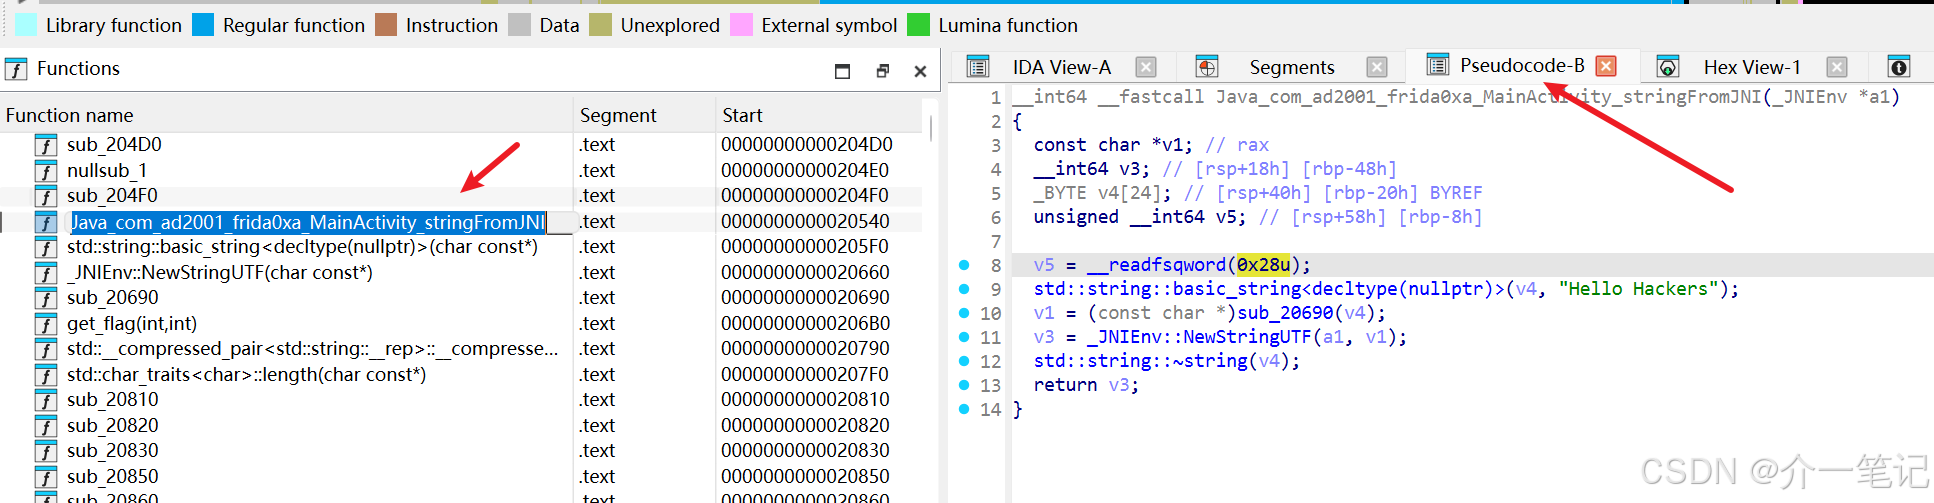Click __readfsqword in pseudocode line 8
This screenshot has width=1934, height=503.
pyautogui.click(x=1156, y=265)
